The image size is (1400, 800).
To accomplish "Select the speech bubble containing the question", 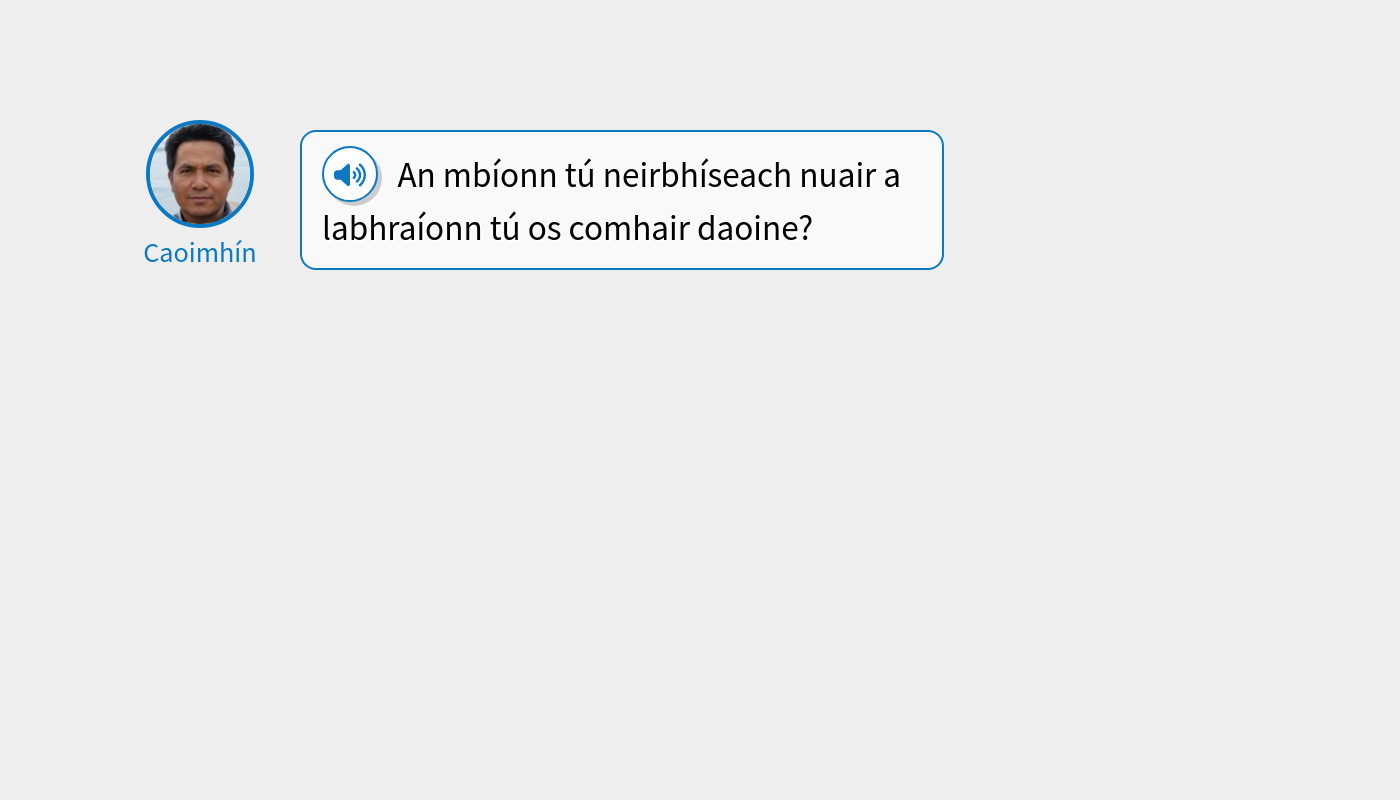I will (x=621, y=200).
